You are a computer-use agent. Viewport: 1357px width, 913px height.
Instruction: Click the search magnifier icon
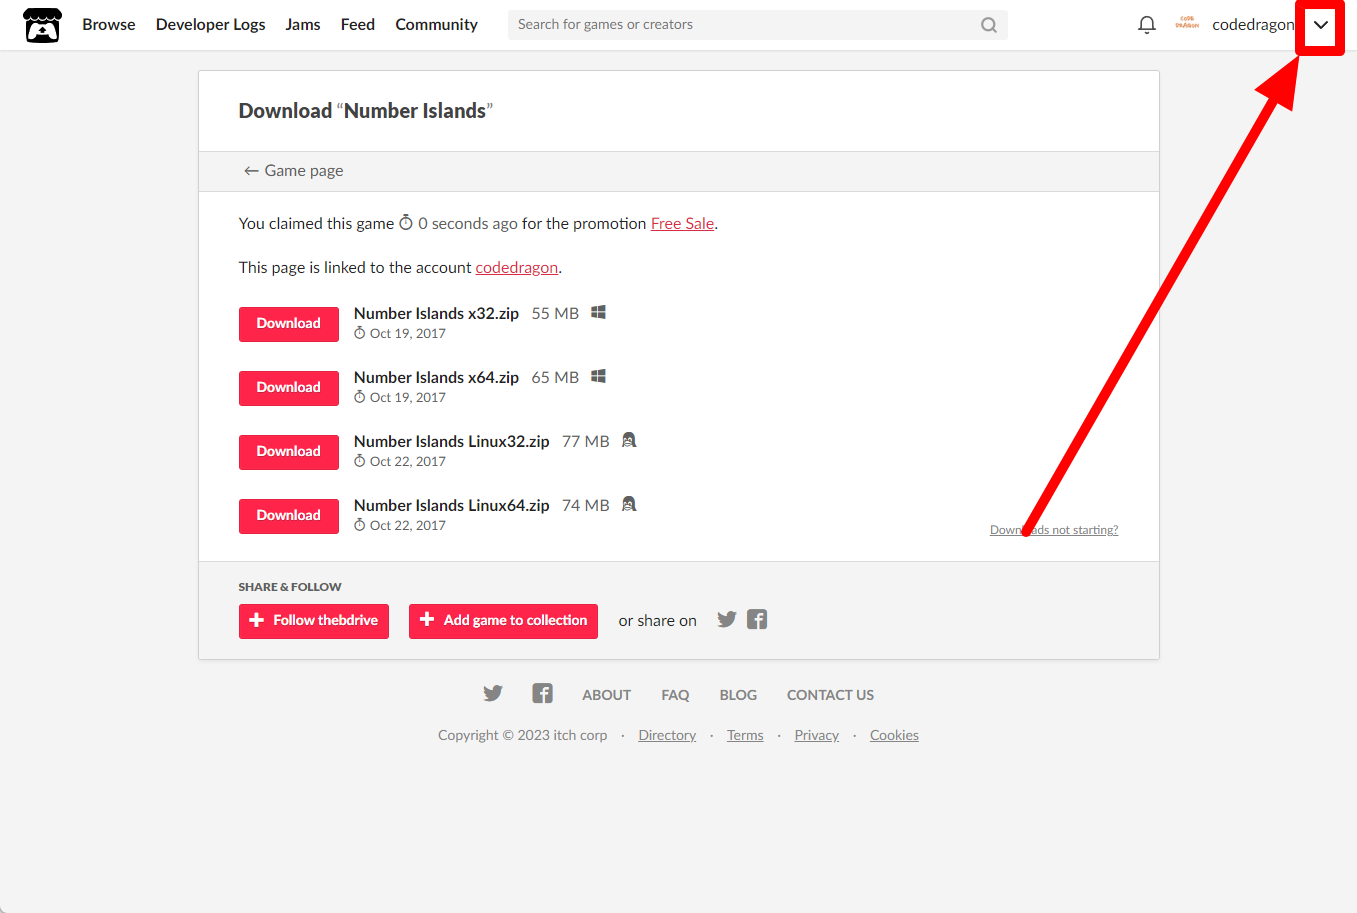coord(989,25)
